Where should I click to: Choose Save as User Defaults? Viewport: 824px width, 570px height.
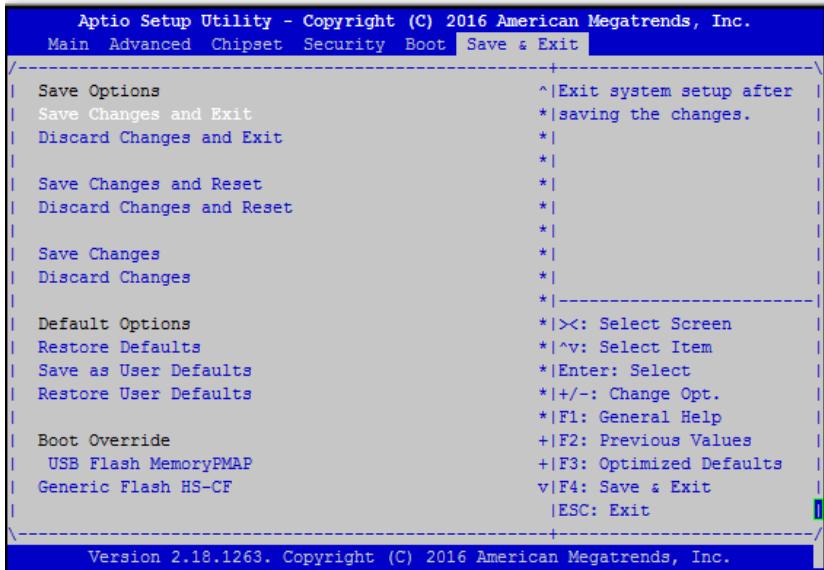coord(145,370)
